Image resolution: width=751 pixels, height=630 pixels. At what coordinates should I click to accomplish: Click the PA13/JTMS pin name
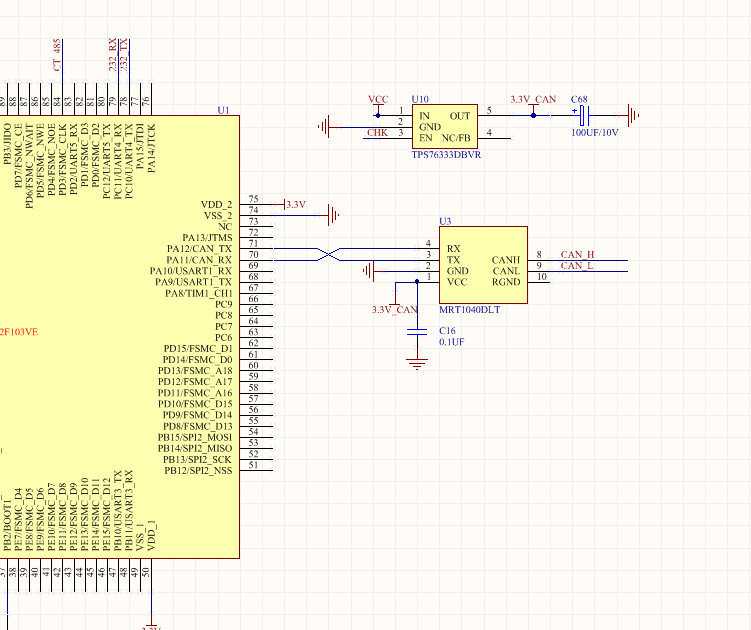pos(207,238)
